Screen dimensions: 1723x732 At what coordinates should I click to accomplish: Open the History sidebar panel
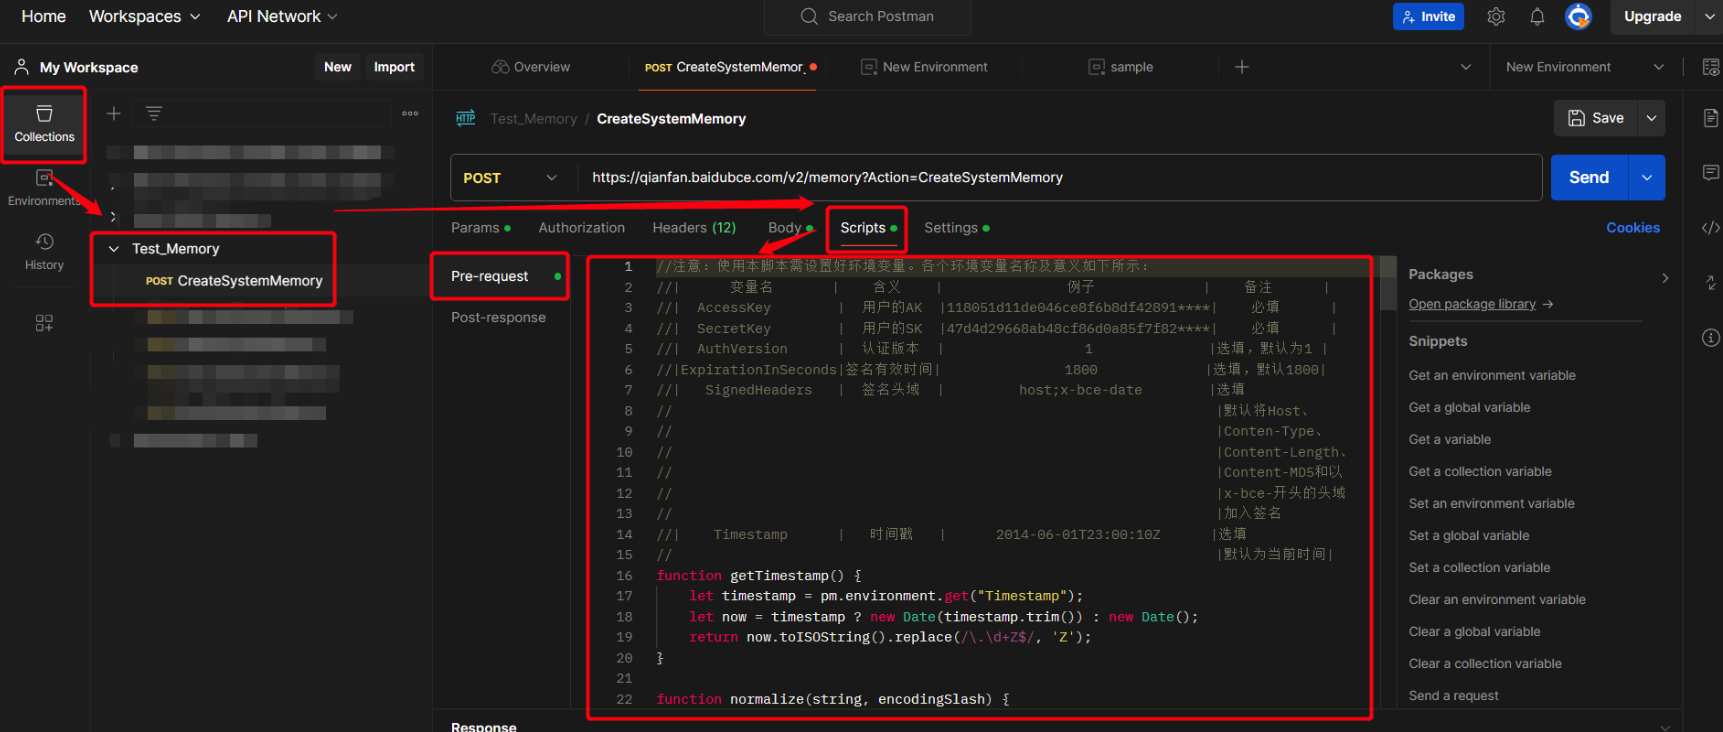coord(44,251)
